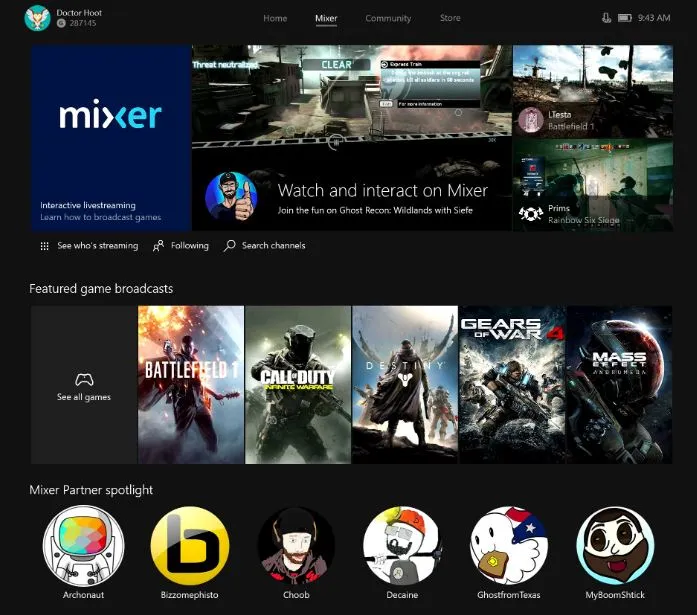The height and width of the screenshot is (615, 697).
Task: Click the controller icon in See all games
Action: [x=84, y=379]
